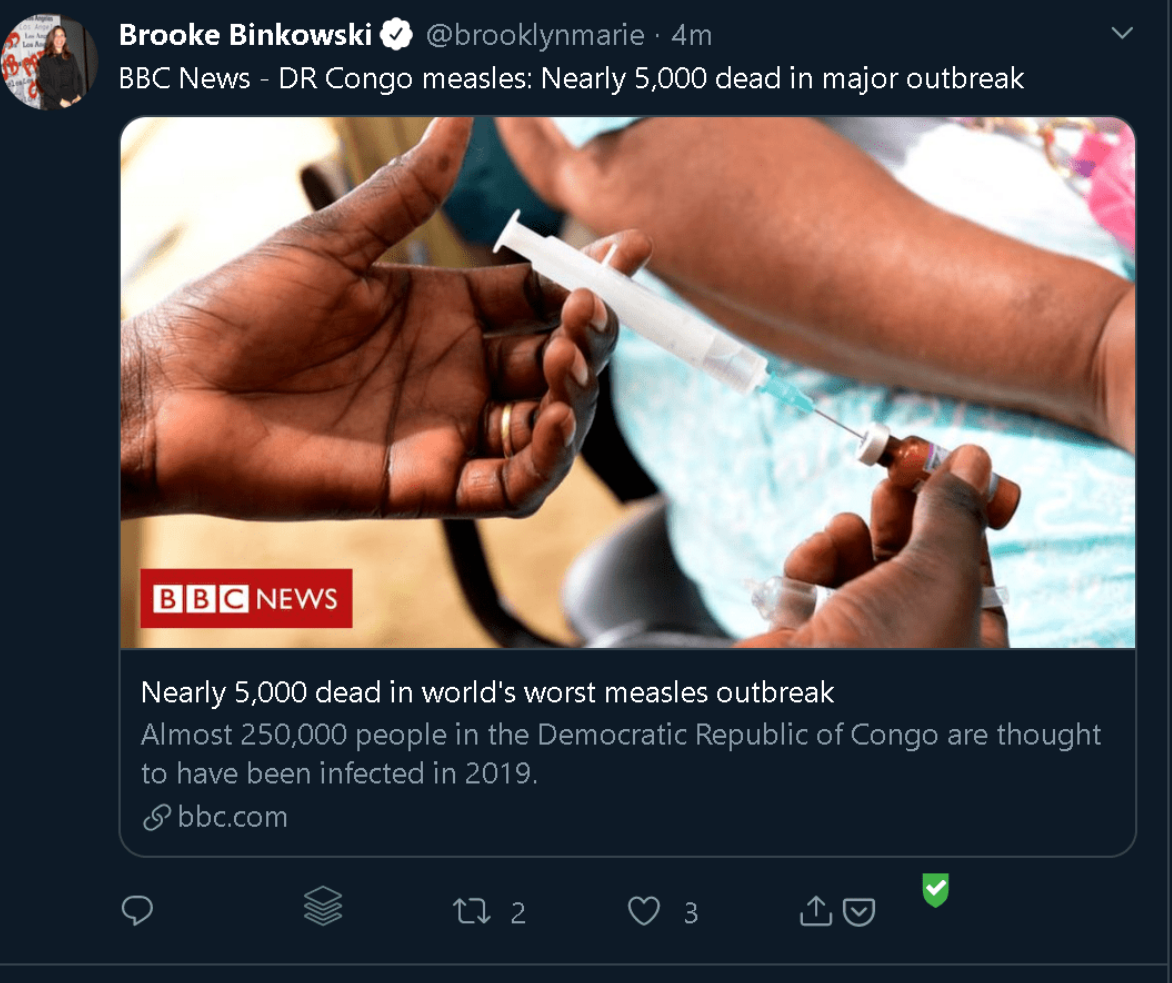Click the like count number 3
Screen dimensions: 1172x983
click(x=691, y=913)
